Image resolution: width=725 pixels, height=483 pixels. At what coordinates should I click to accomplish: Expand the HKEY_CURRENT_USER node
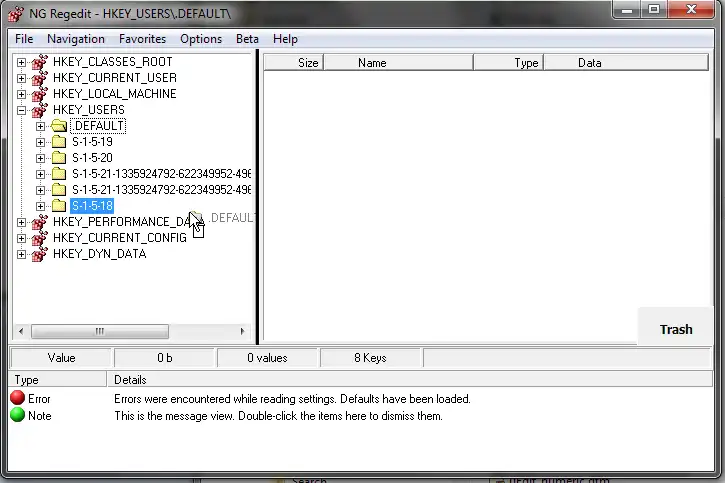pos(21,78)
